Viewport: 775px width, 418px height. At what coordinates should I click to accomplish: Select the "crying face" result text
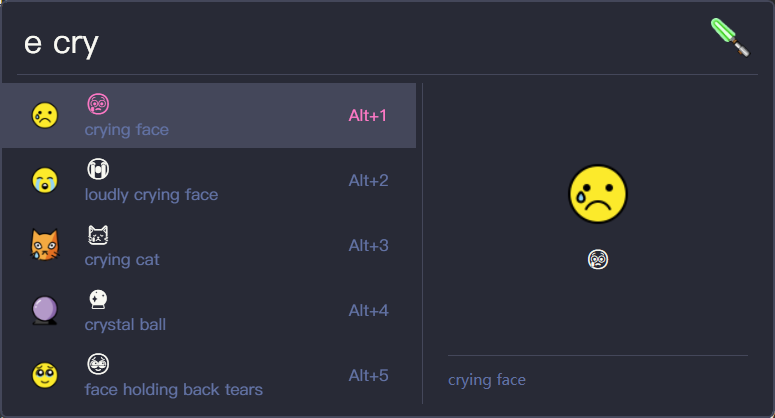126,130
